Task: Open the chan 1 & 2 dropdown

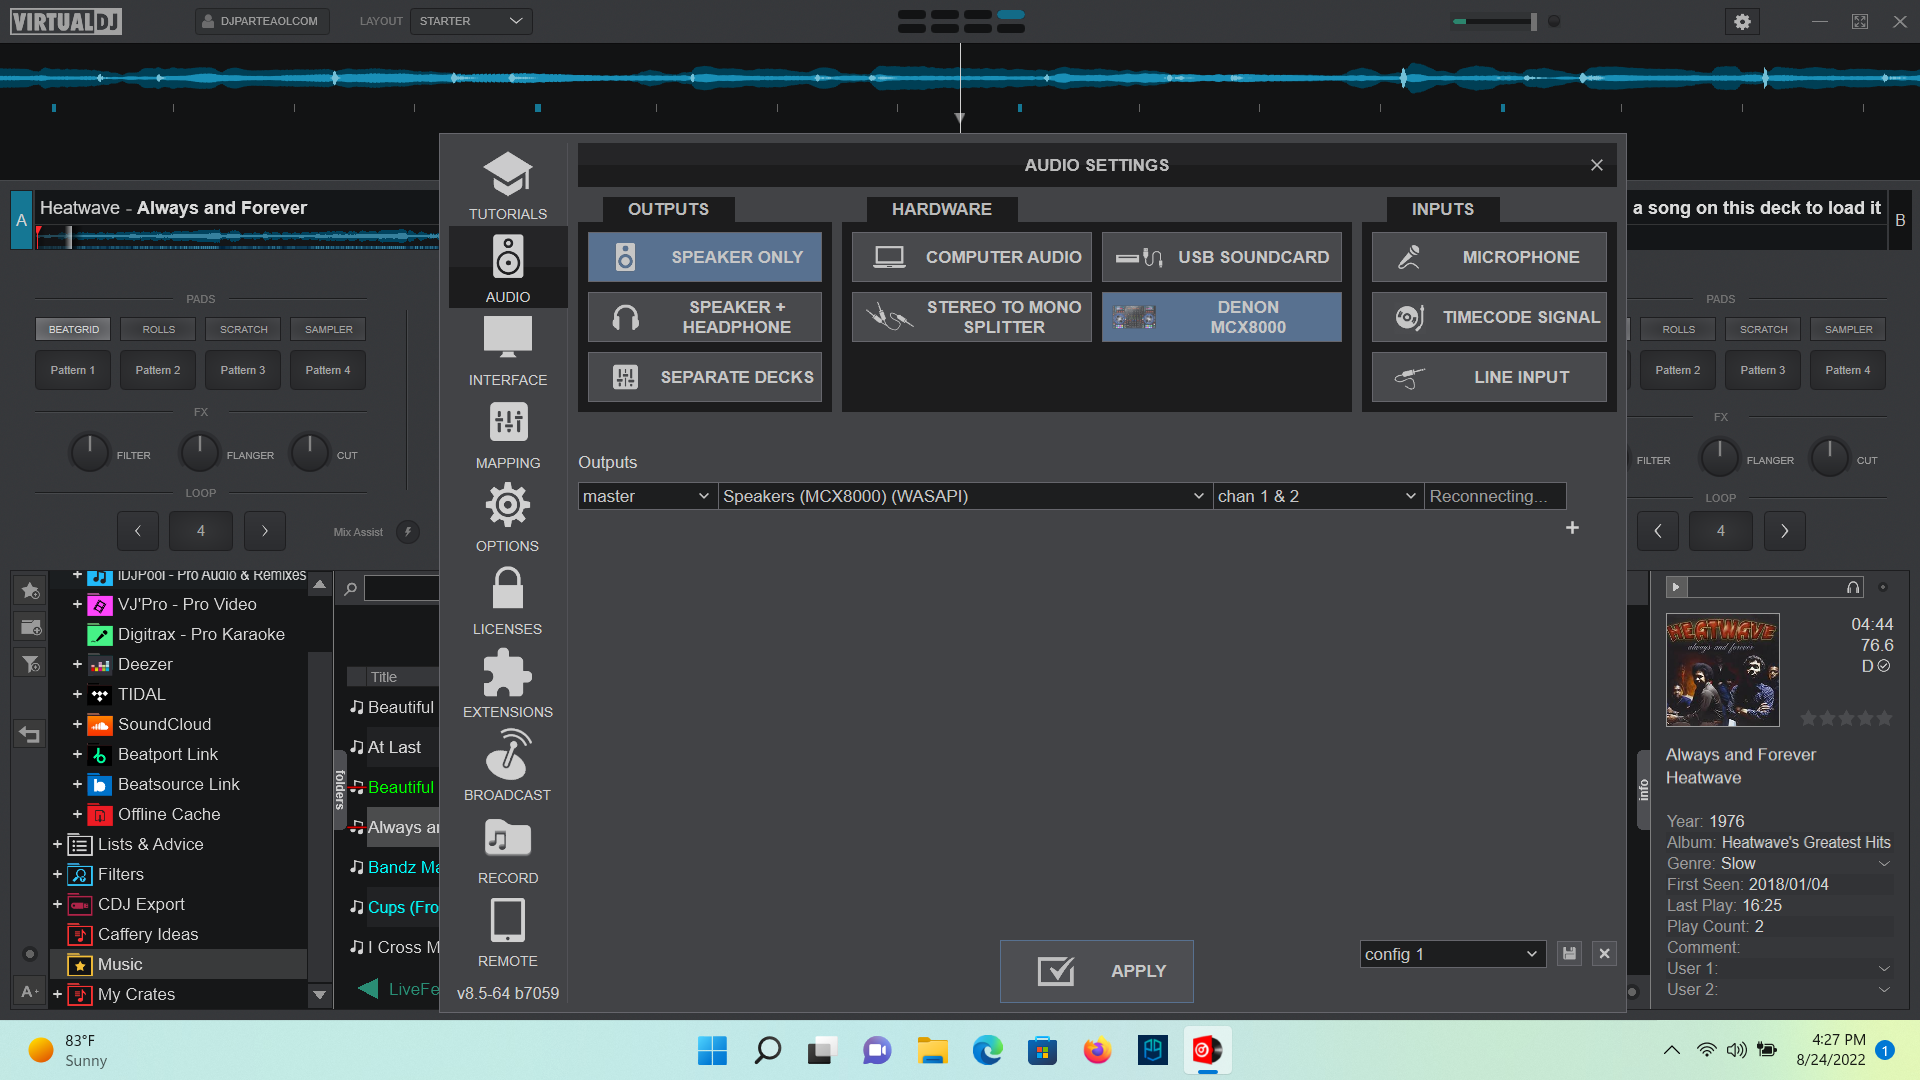Action: (1317, 496)
